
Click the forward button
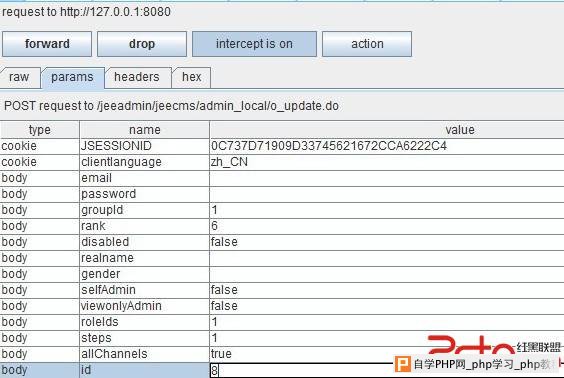point(47,44)
